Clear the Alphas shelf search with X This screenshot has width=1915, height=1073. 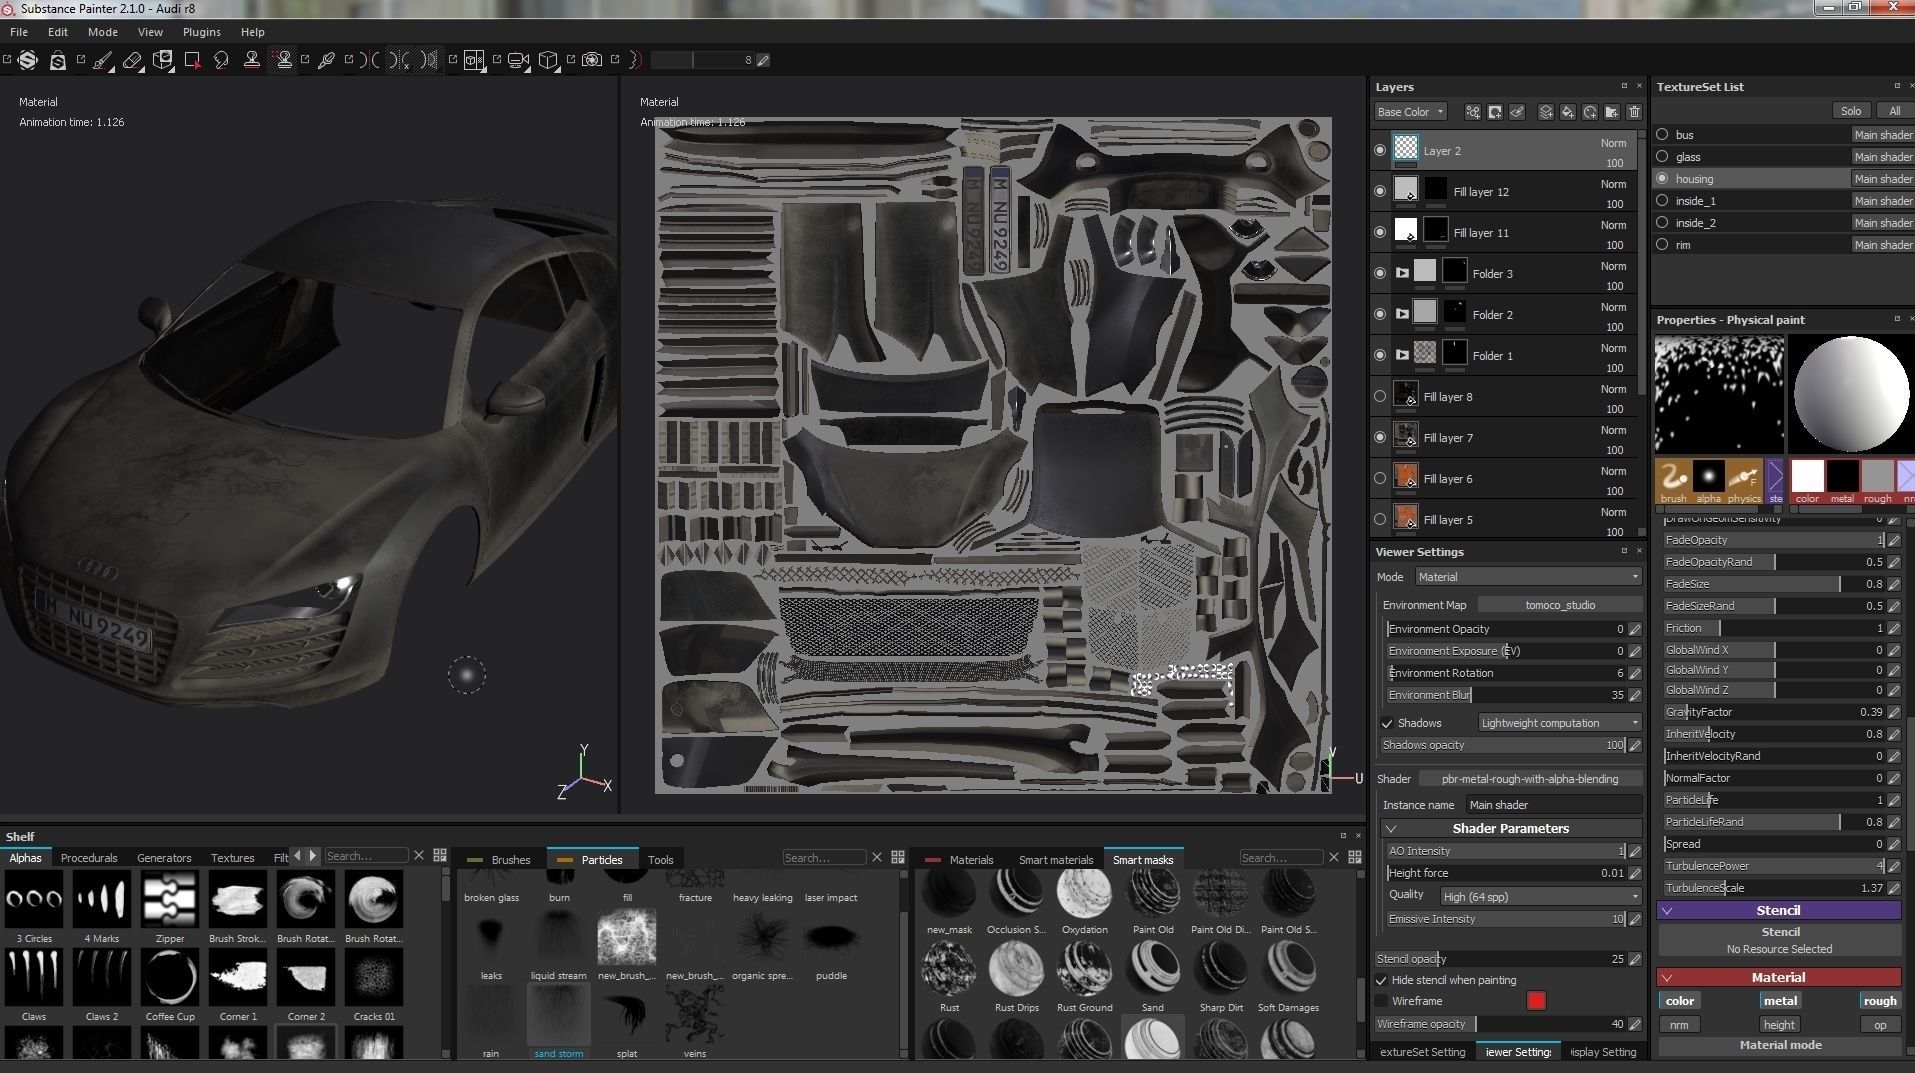419,856
